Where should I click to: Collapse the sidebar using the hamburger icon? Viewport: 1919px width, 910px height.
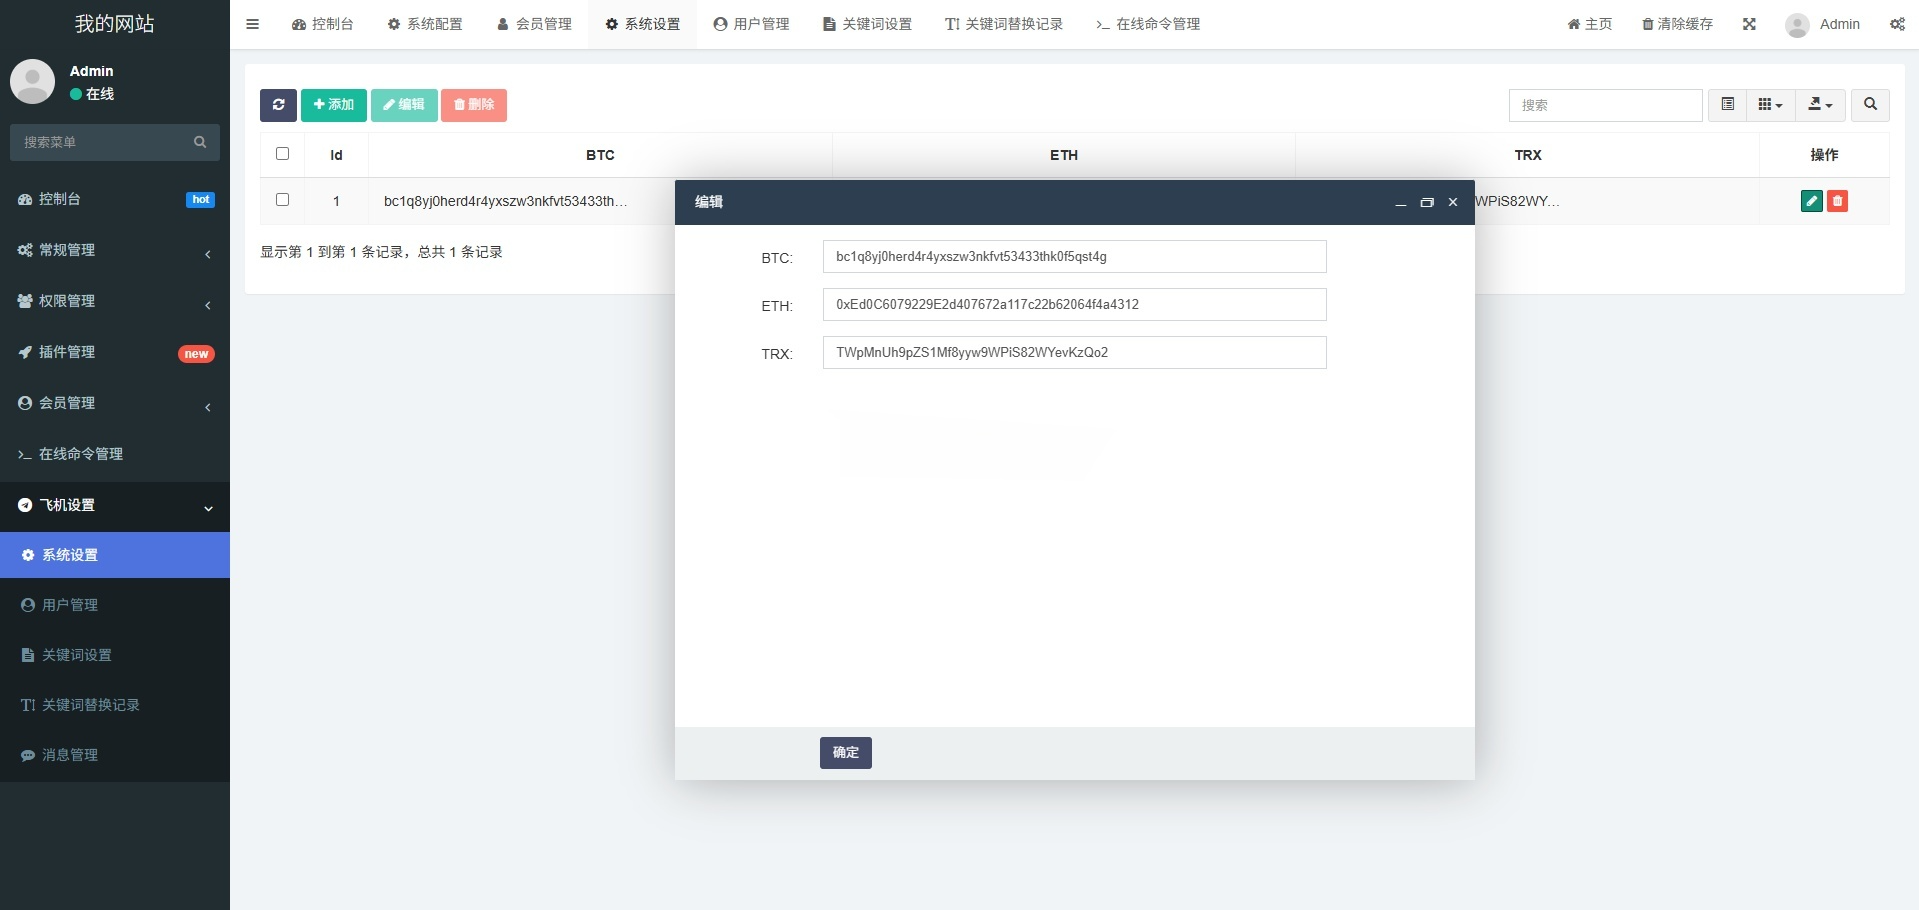click(252, 23)
